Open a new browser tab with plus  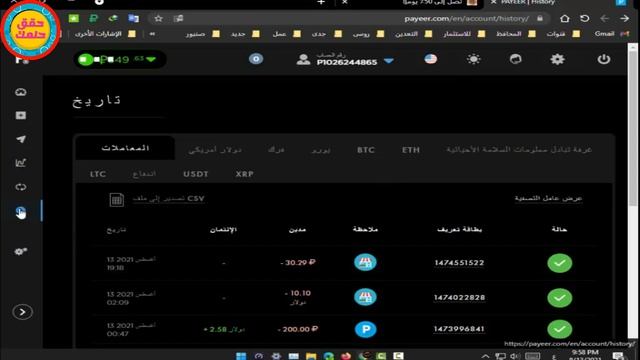321,2
